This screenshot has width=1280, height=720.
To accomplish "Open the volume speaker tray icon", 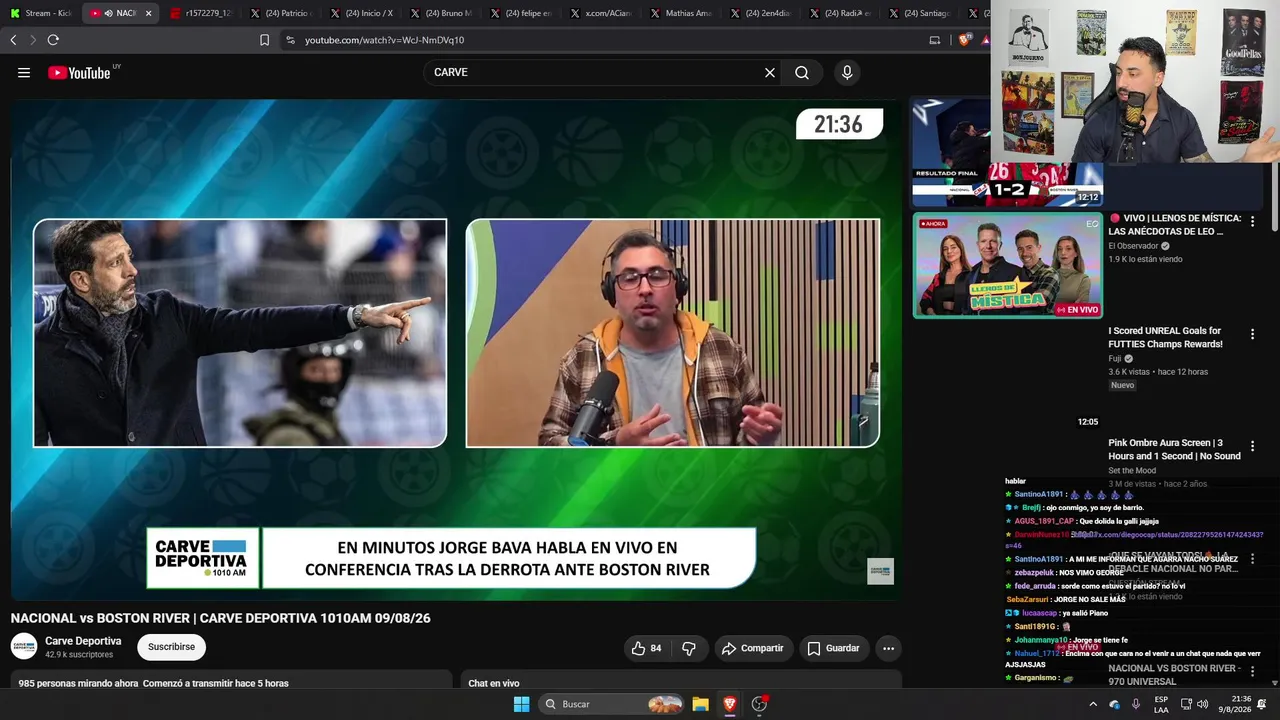I will (x=1202, y=704).
